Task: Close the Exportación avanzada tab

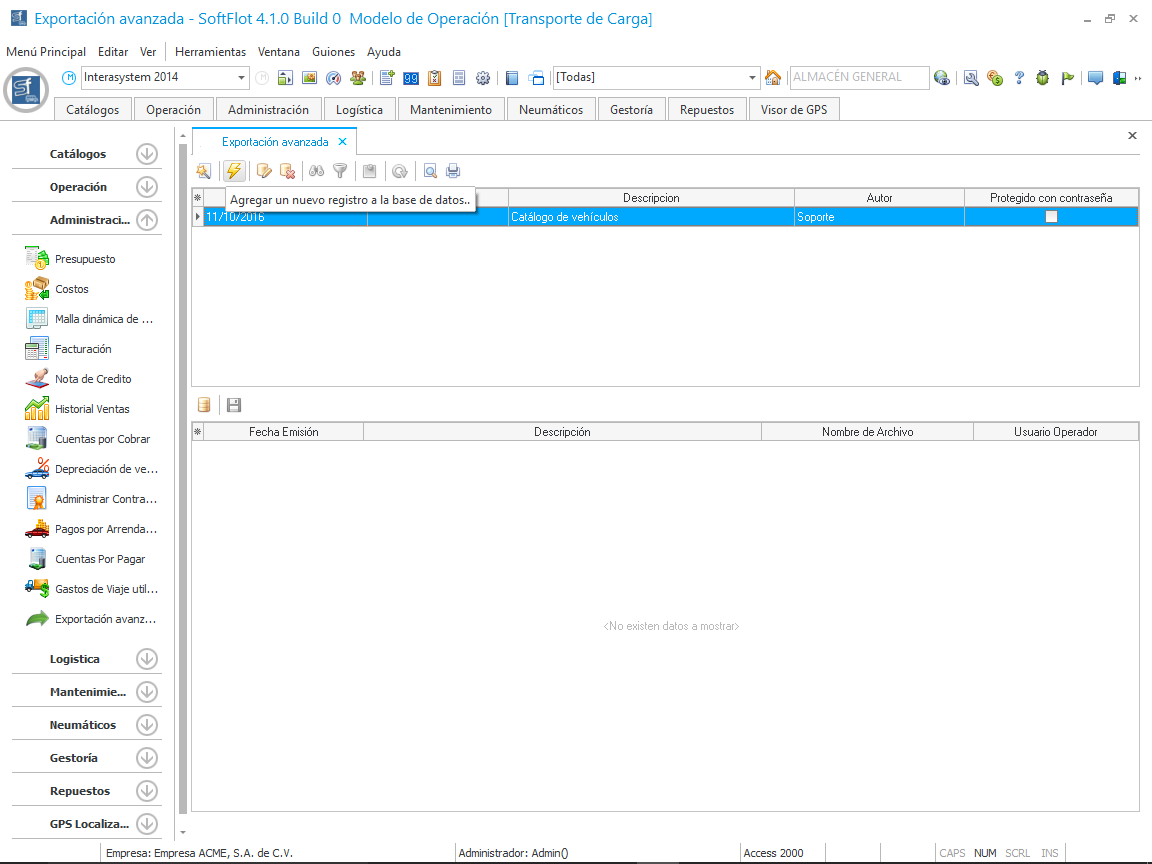Action: click(342, 142)
